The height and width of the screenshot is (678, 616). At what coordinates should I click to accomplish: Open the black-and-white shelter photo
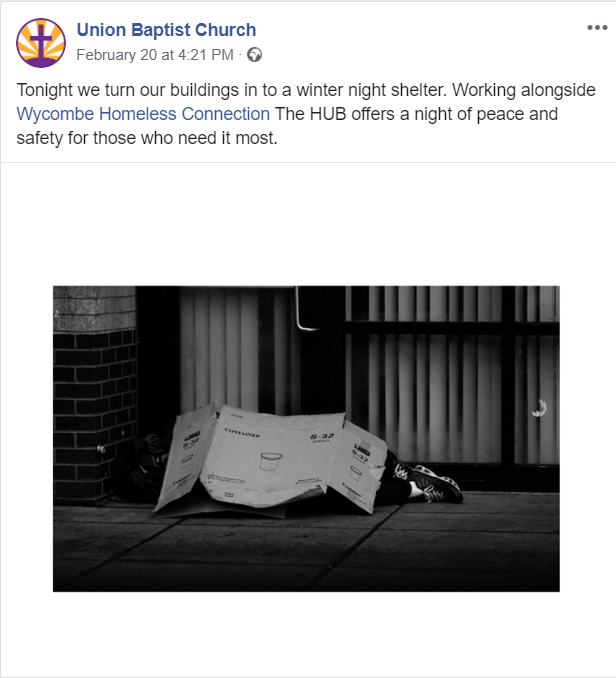point(306,438)
